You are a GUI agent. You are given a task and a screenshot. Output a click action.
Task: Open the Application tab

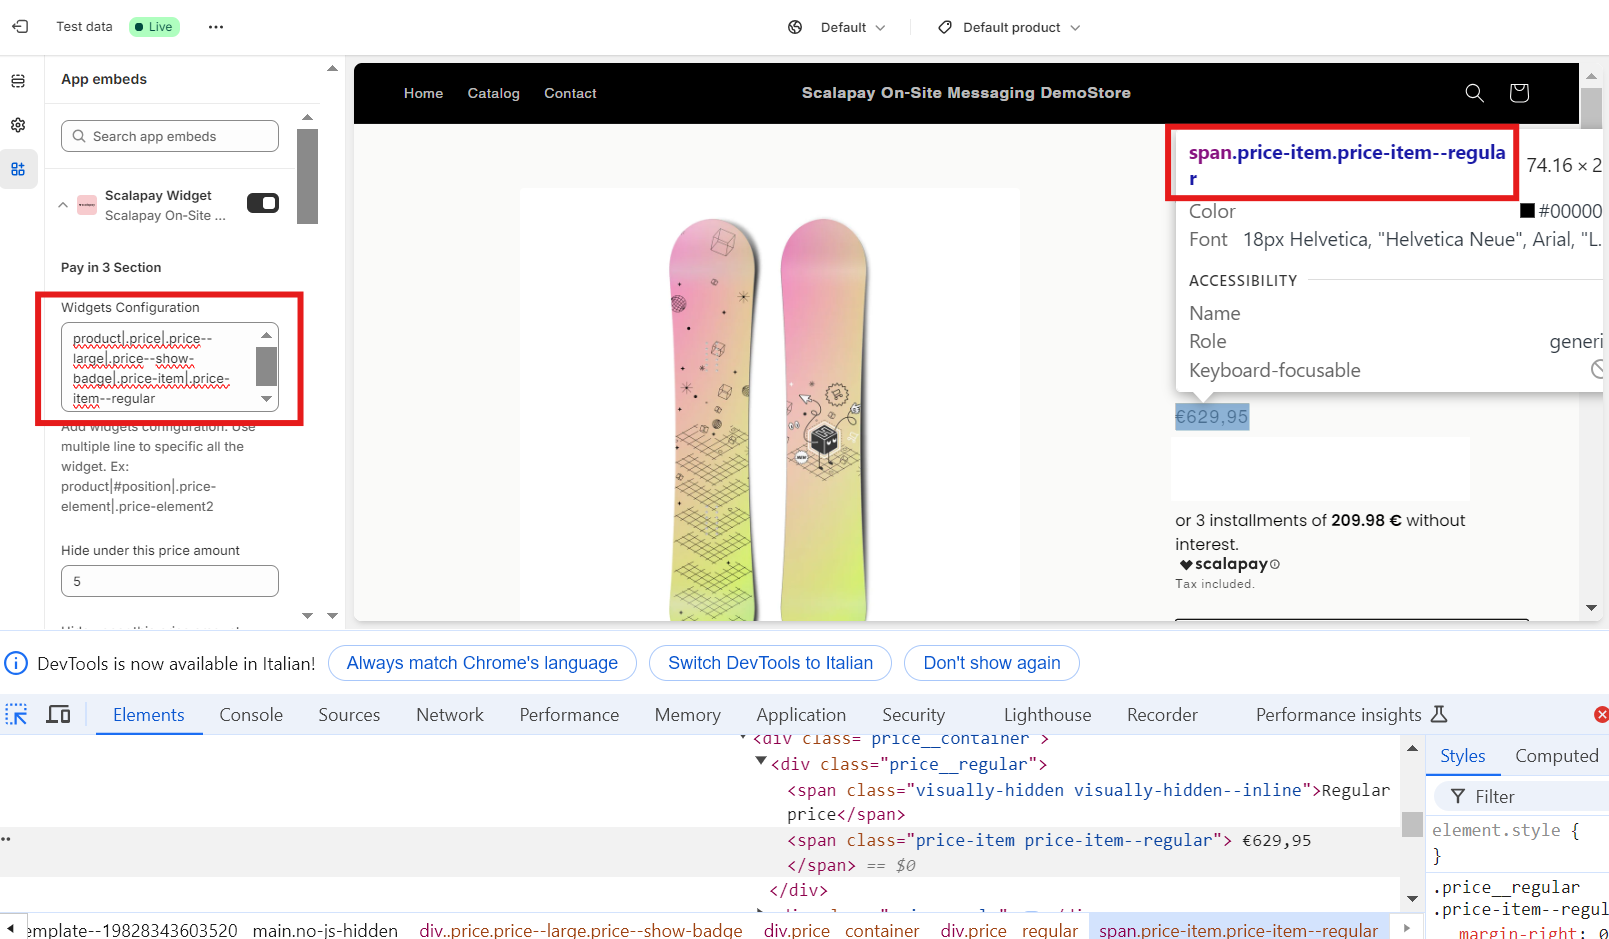point(801,714)
